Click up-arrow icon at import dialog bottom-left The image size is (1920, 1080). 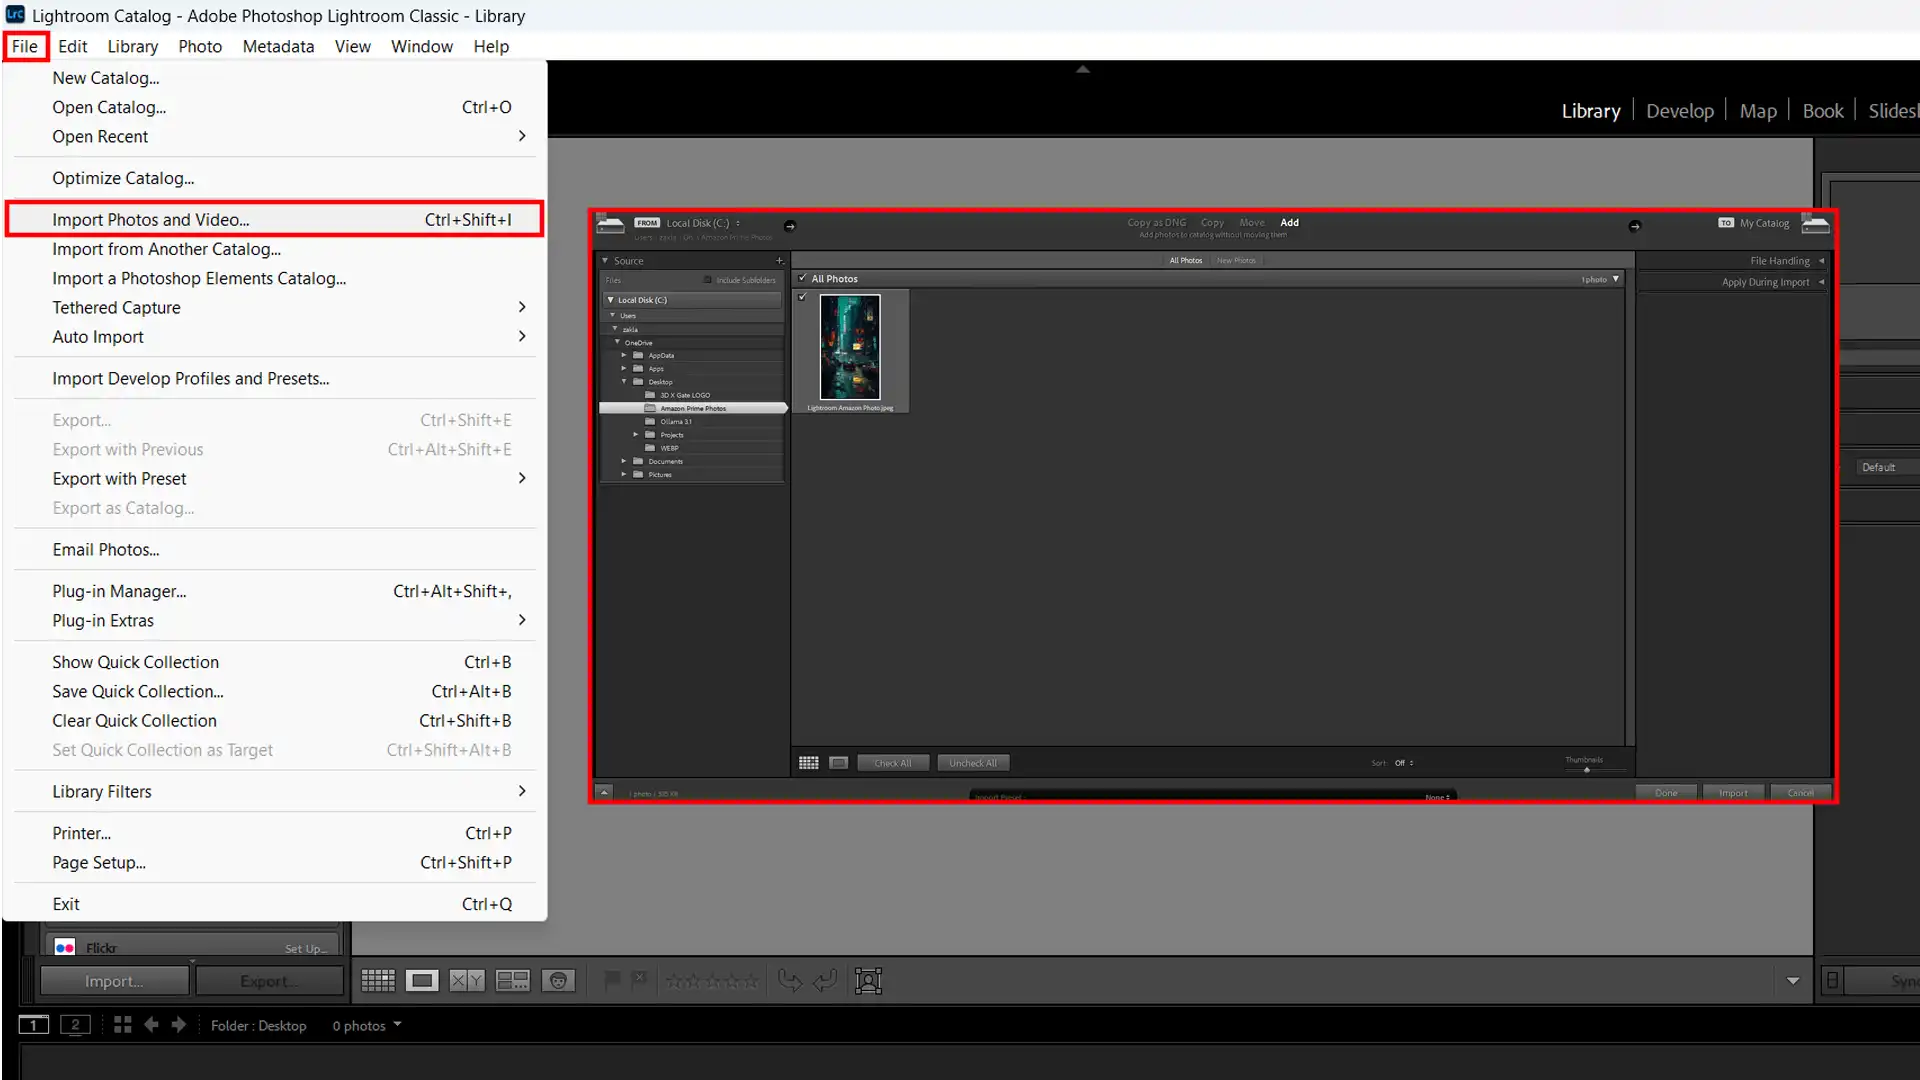coord(604,792)
